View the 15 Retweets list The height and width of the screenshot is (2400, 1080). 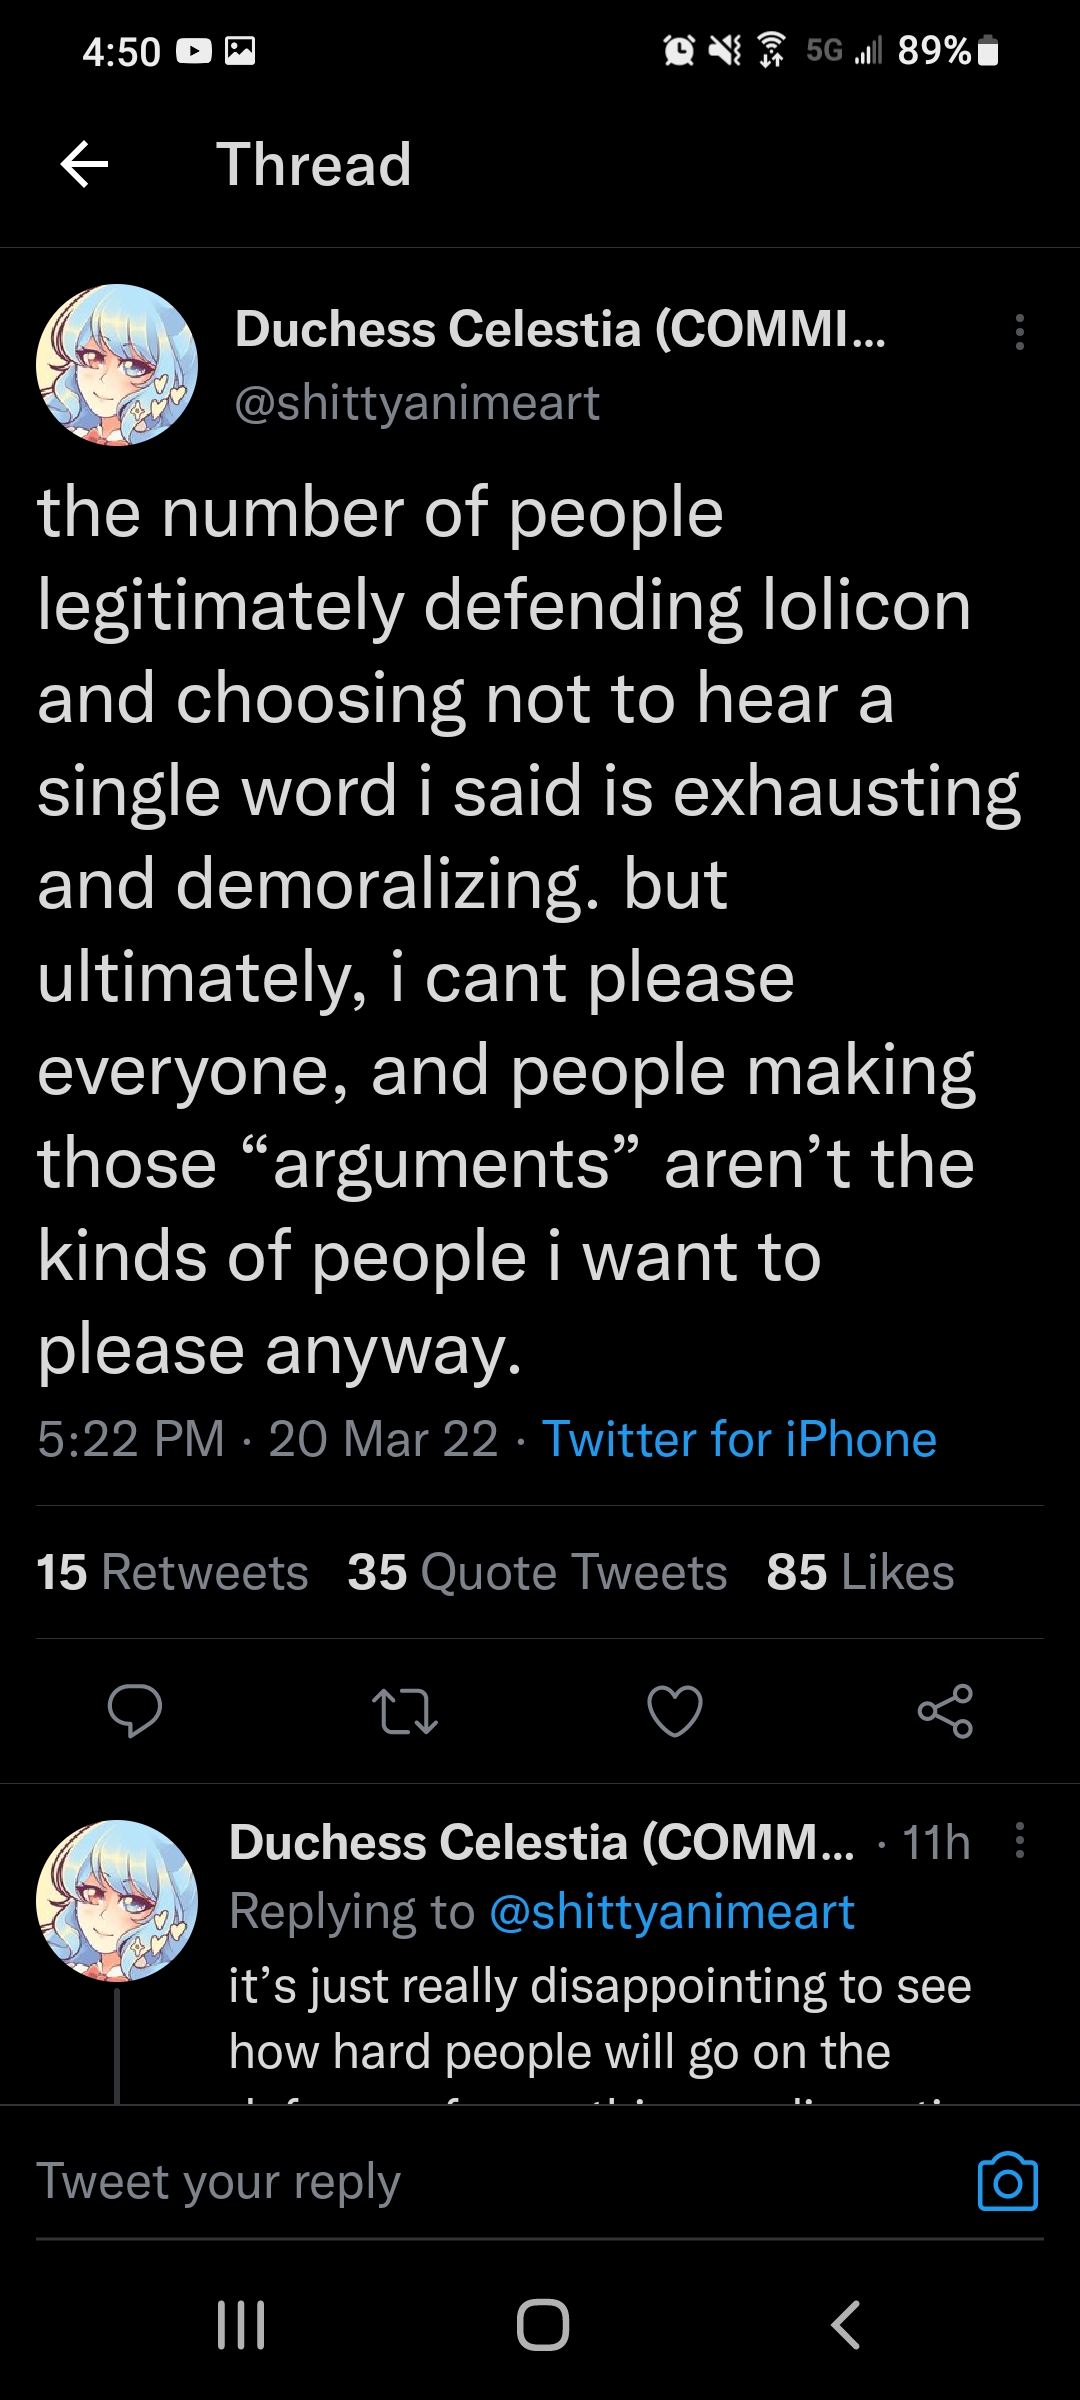[172, 1572]
